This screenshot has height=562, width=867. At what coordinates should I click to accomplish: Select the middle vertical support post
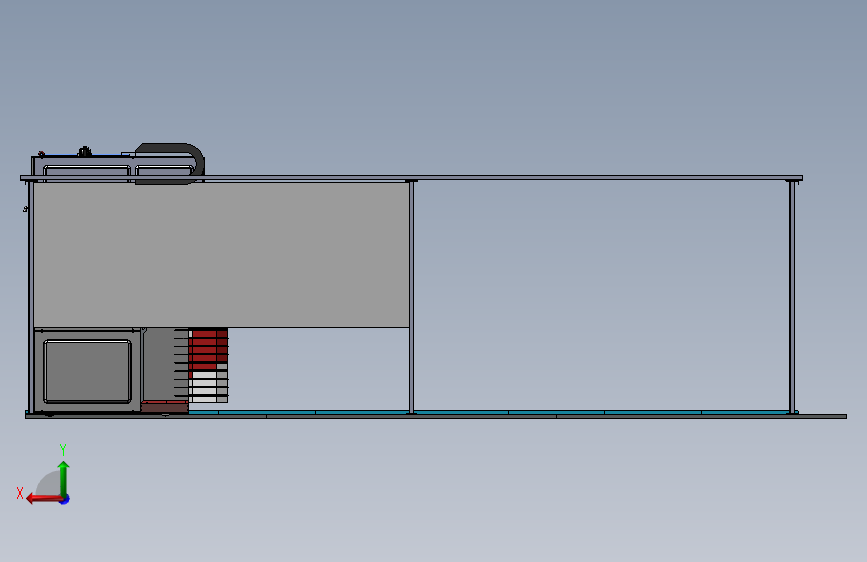tap(411, 296)
